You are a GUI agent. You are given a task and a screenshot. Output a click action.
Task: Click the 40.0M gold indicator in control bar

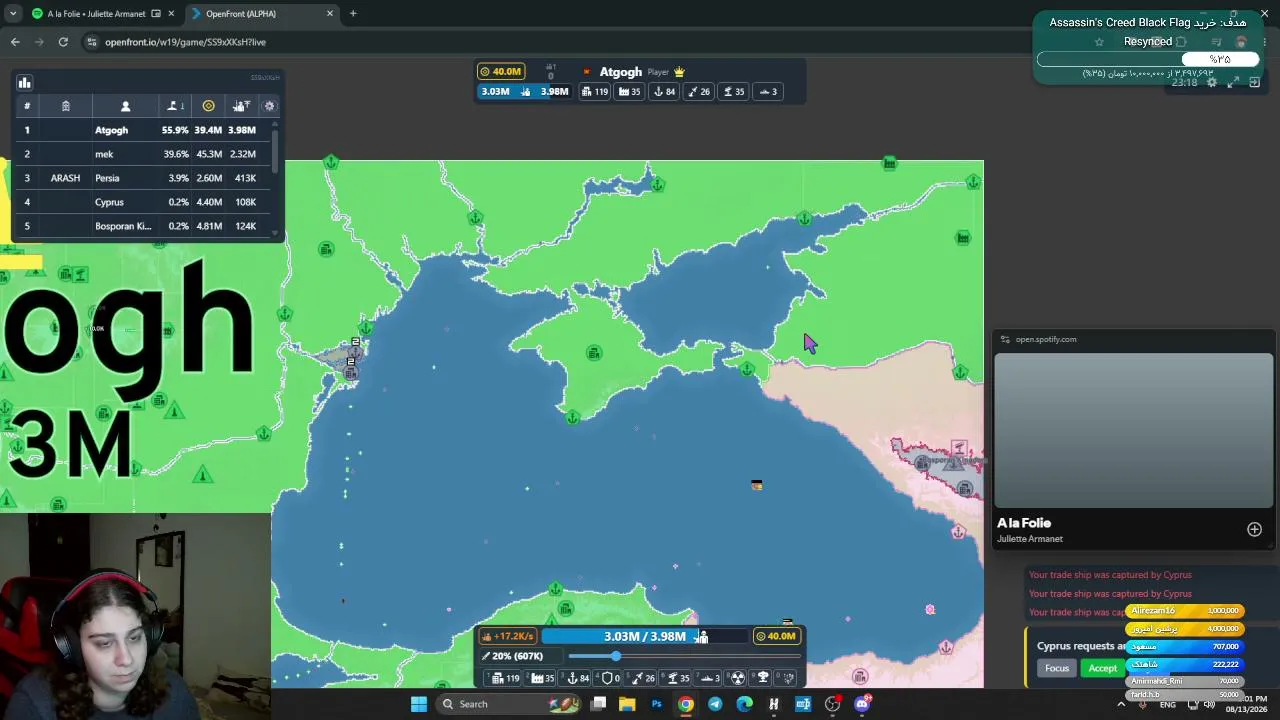[x=776, y=636]
